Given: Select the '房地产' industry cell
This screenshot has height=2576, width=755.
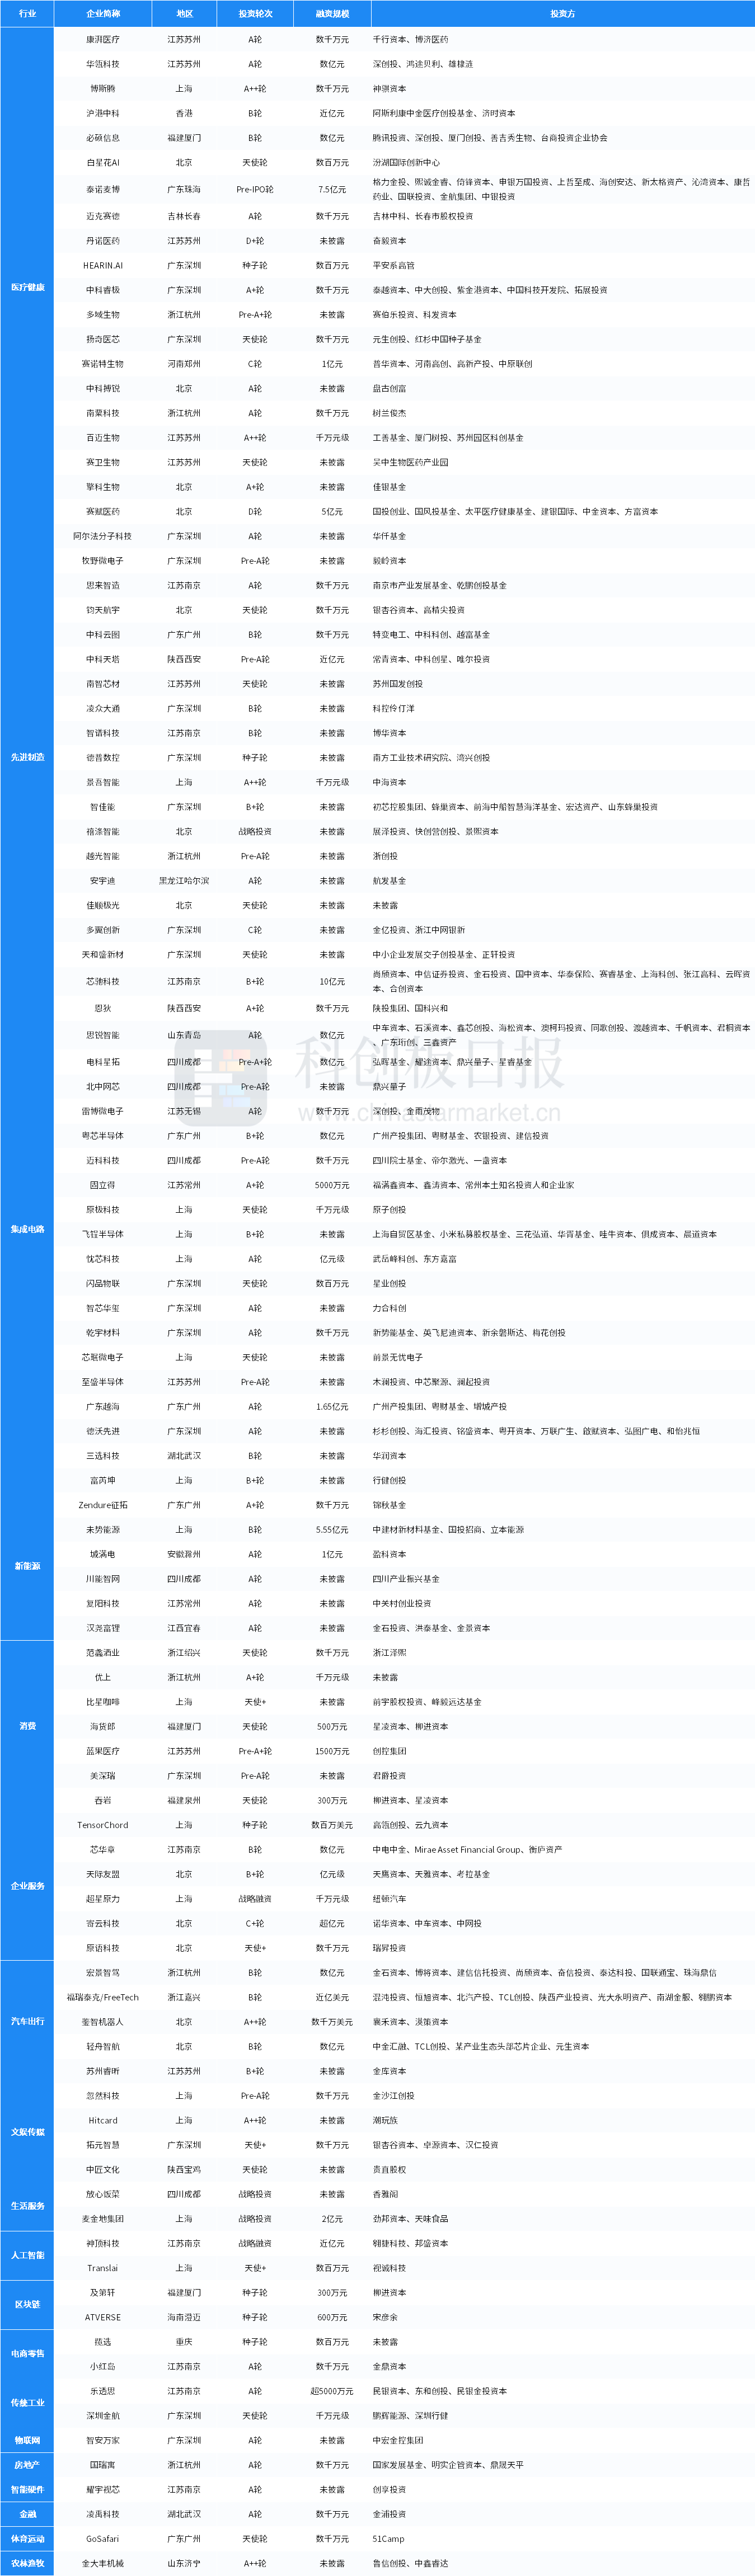Looking at the screenshot, I should pyautogui.click(x=27, y=2465).
